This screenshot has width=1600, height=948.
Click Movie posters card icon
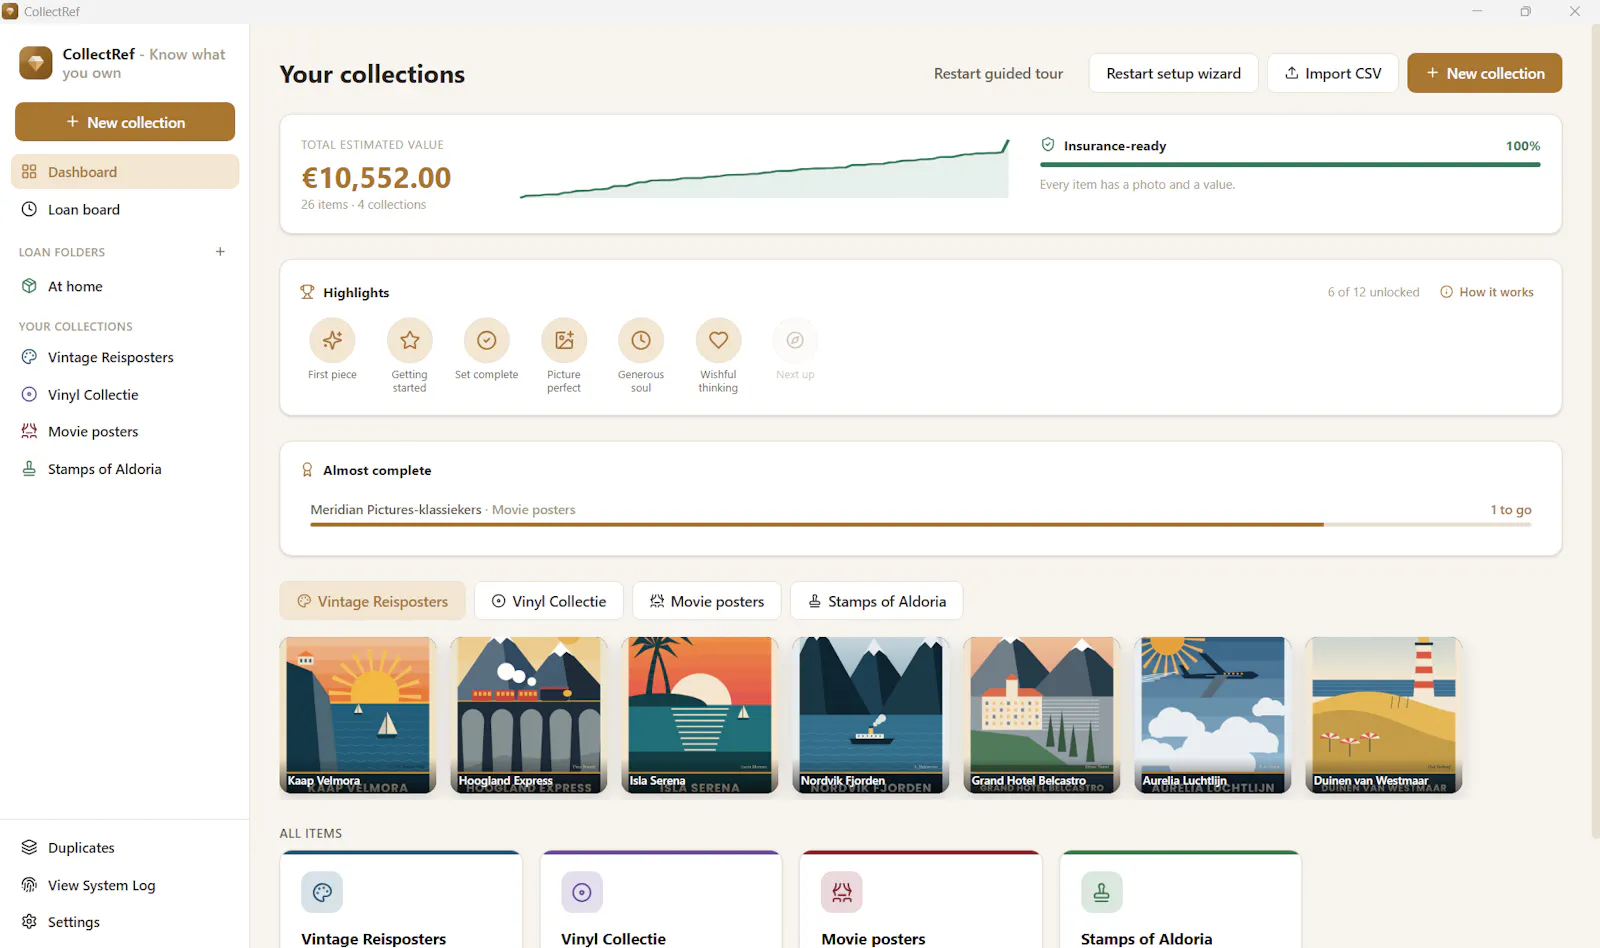[x=842, y=892]
